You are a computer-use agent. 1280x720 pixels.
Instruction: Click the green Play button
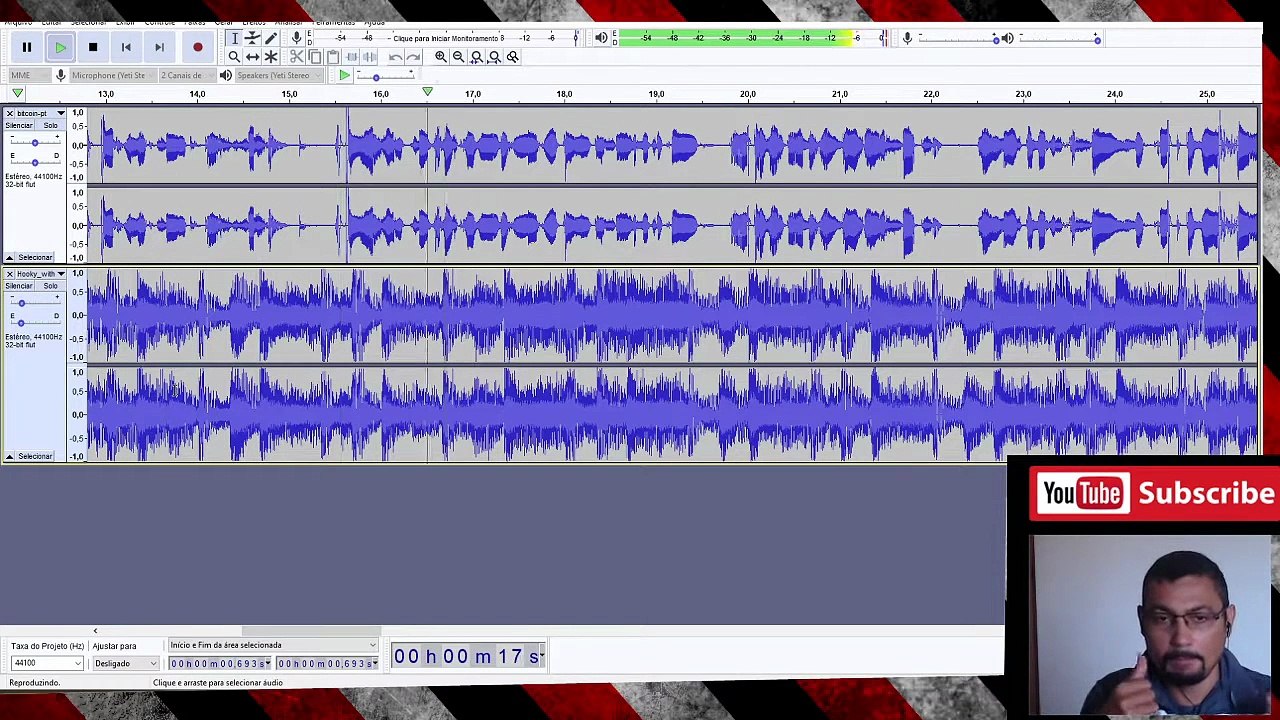[x=60, y=47]
